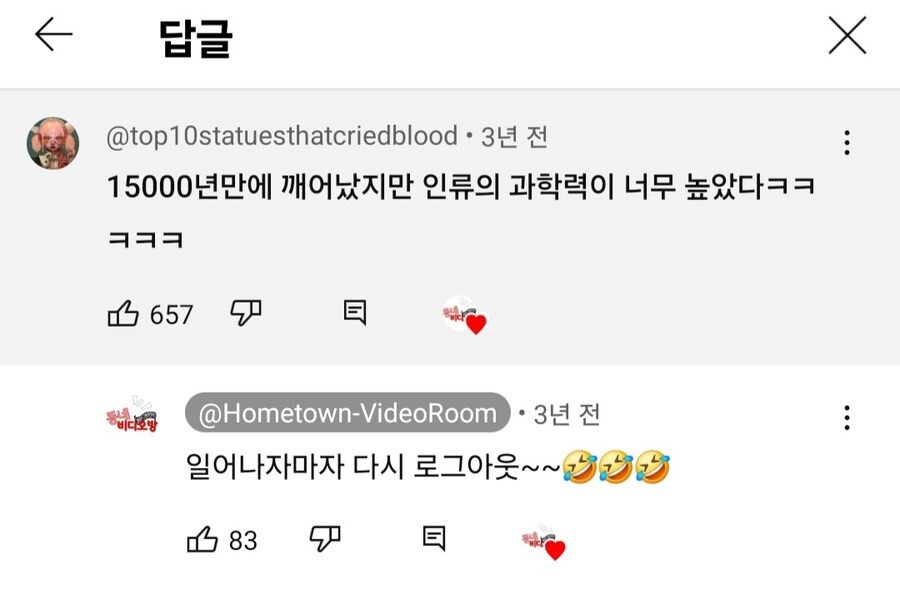This screenshot has width=900, height=600.
Task: Go back using the left arrow icon
Action: 53,34
